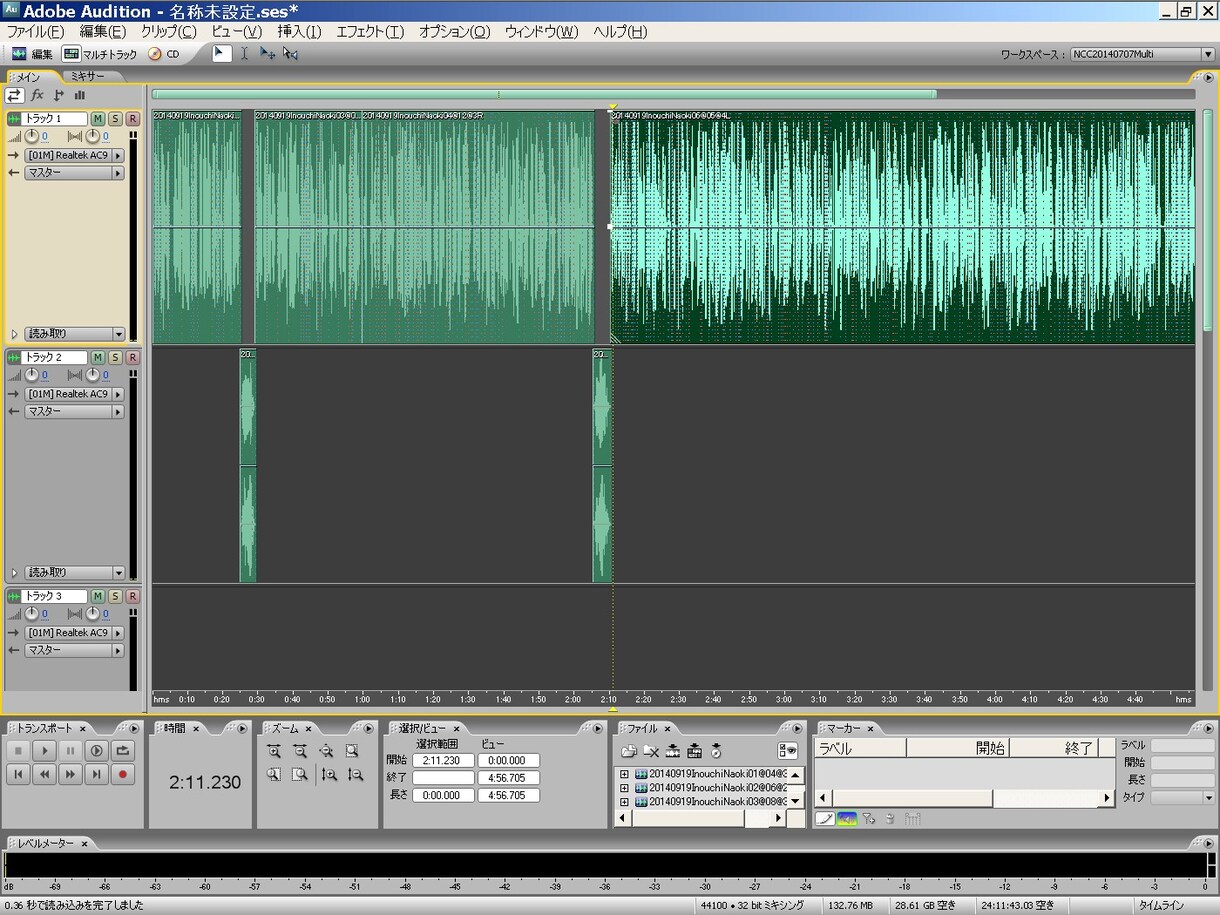
Task: Switch to the ミキサー tab
Action: [x=89, y=76]
